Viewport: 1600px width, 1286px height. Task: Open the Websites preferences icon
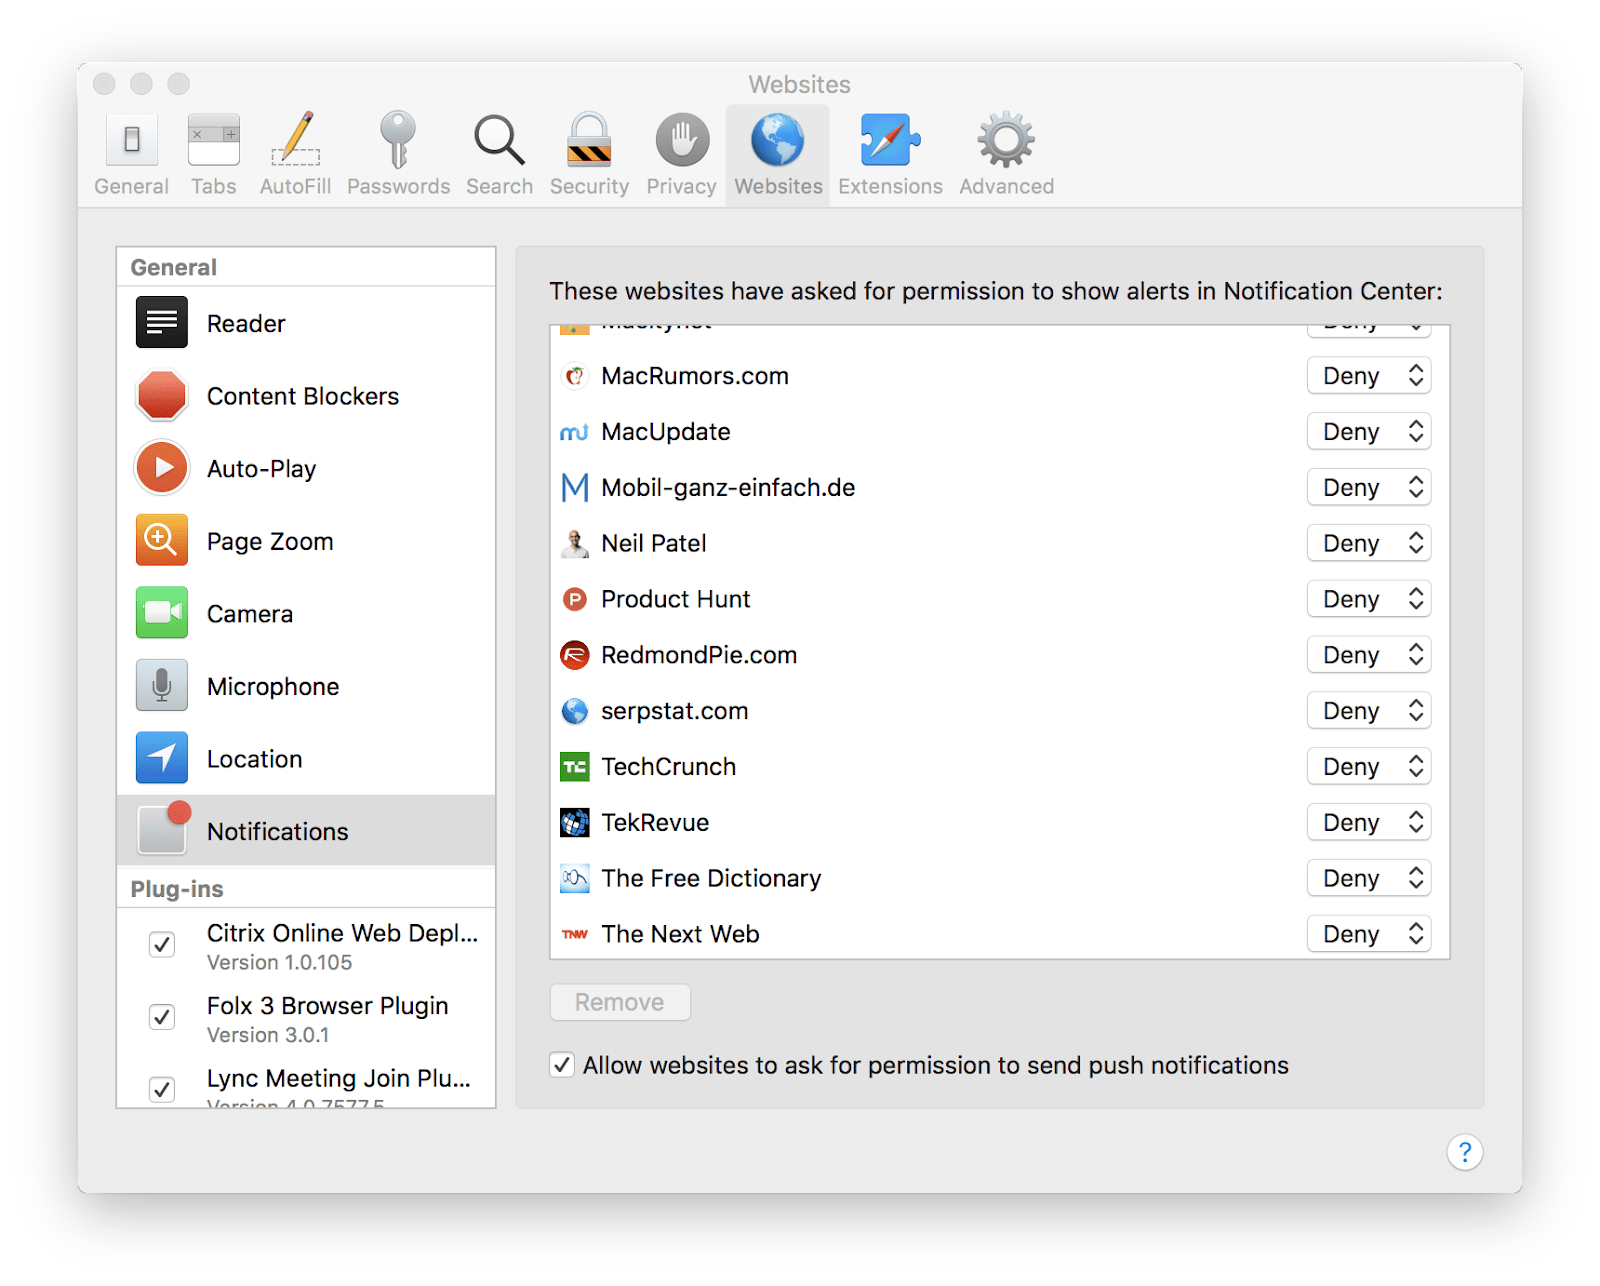[777, 150]
